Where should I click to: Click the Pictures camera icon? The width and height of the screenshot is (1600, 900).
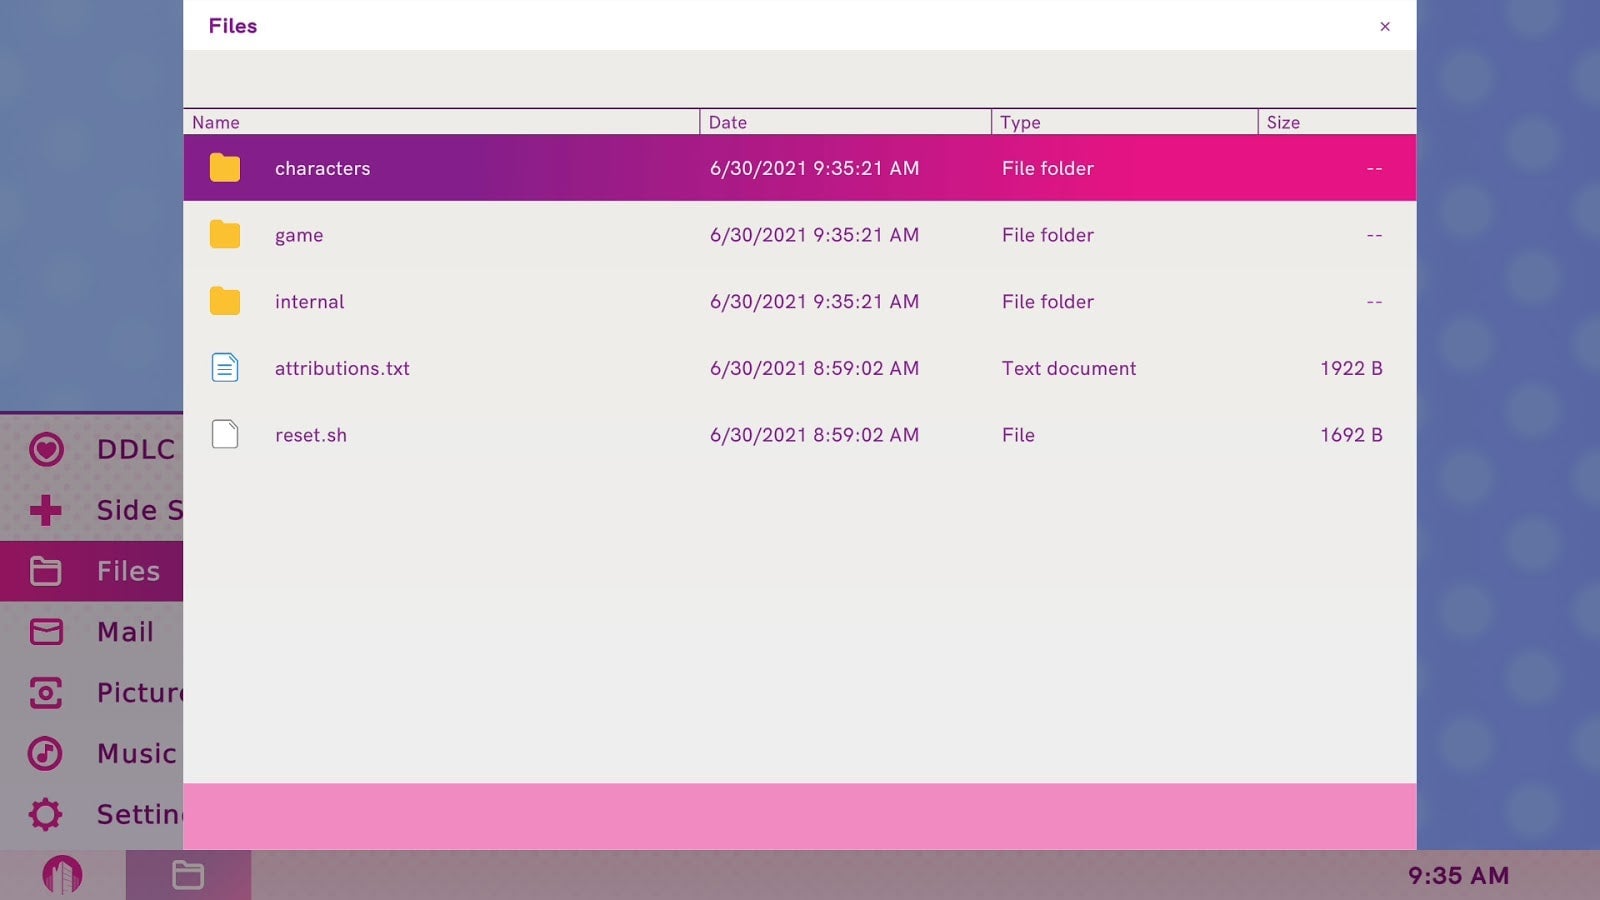(x=46, y=693)
